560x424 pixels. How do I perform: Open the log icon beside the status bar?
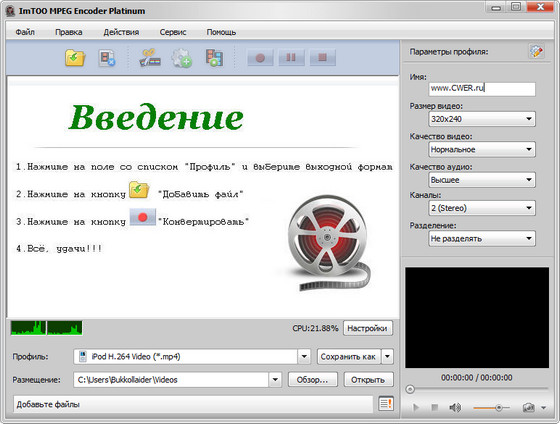point(386,404)
